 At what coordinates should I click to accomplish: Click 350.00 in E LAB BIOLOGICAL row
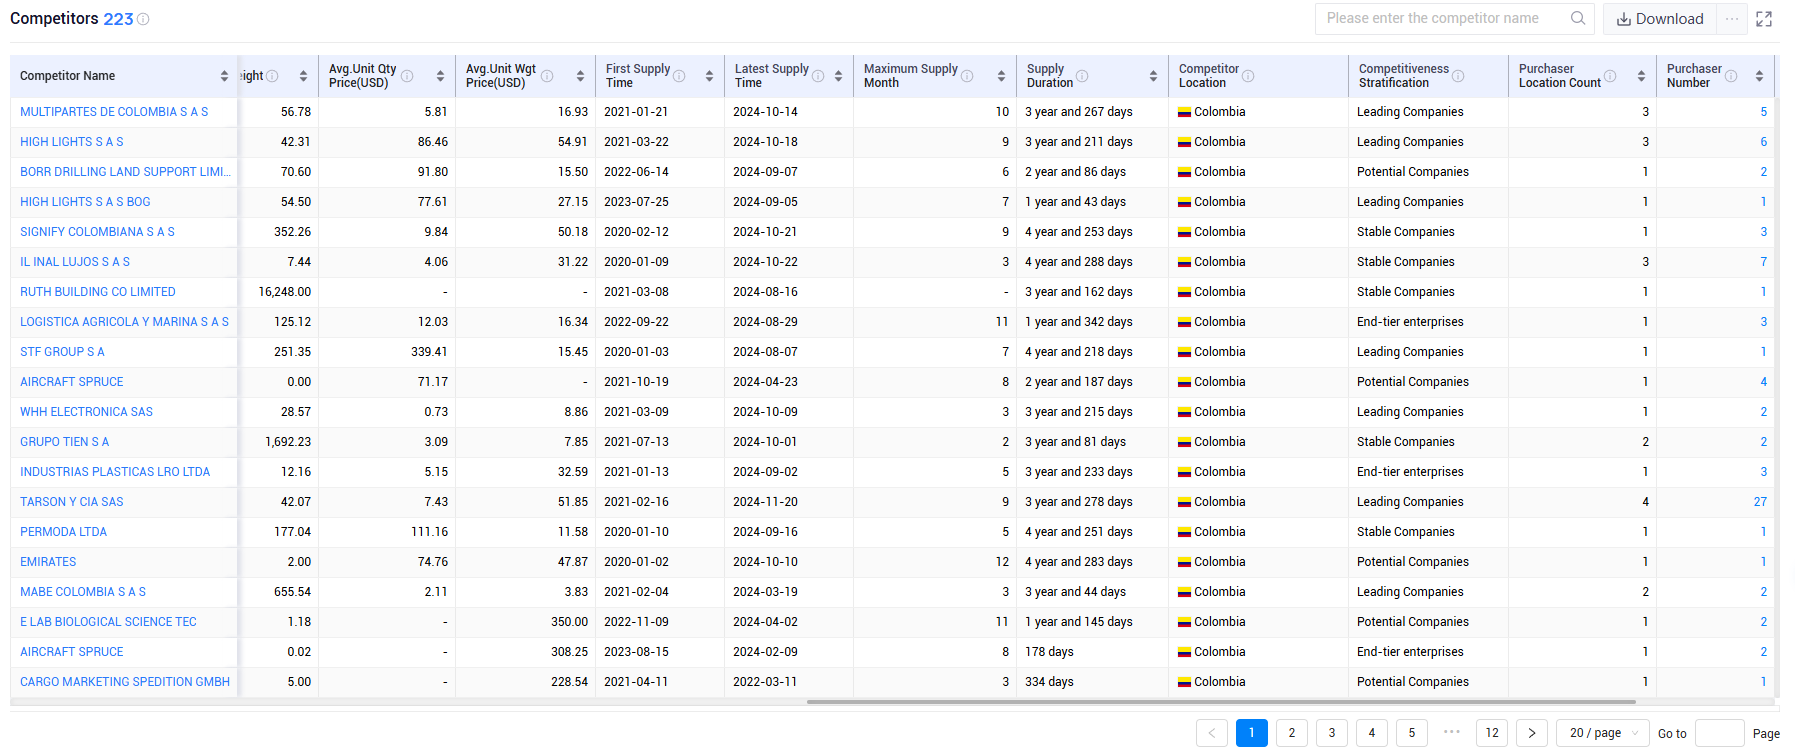[x=569, y=622]
